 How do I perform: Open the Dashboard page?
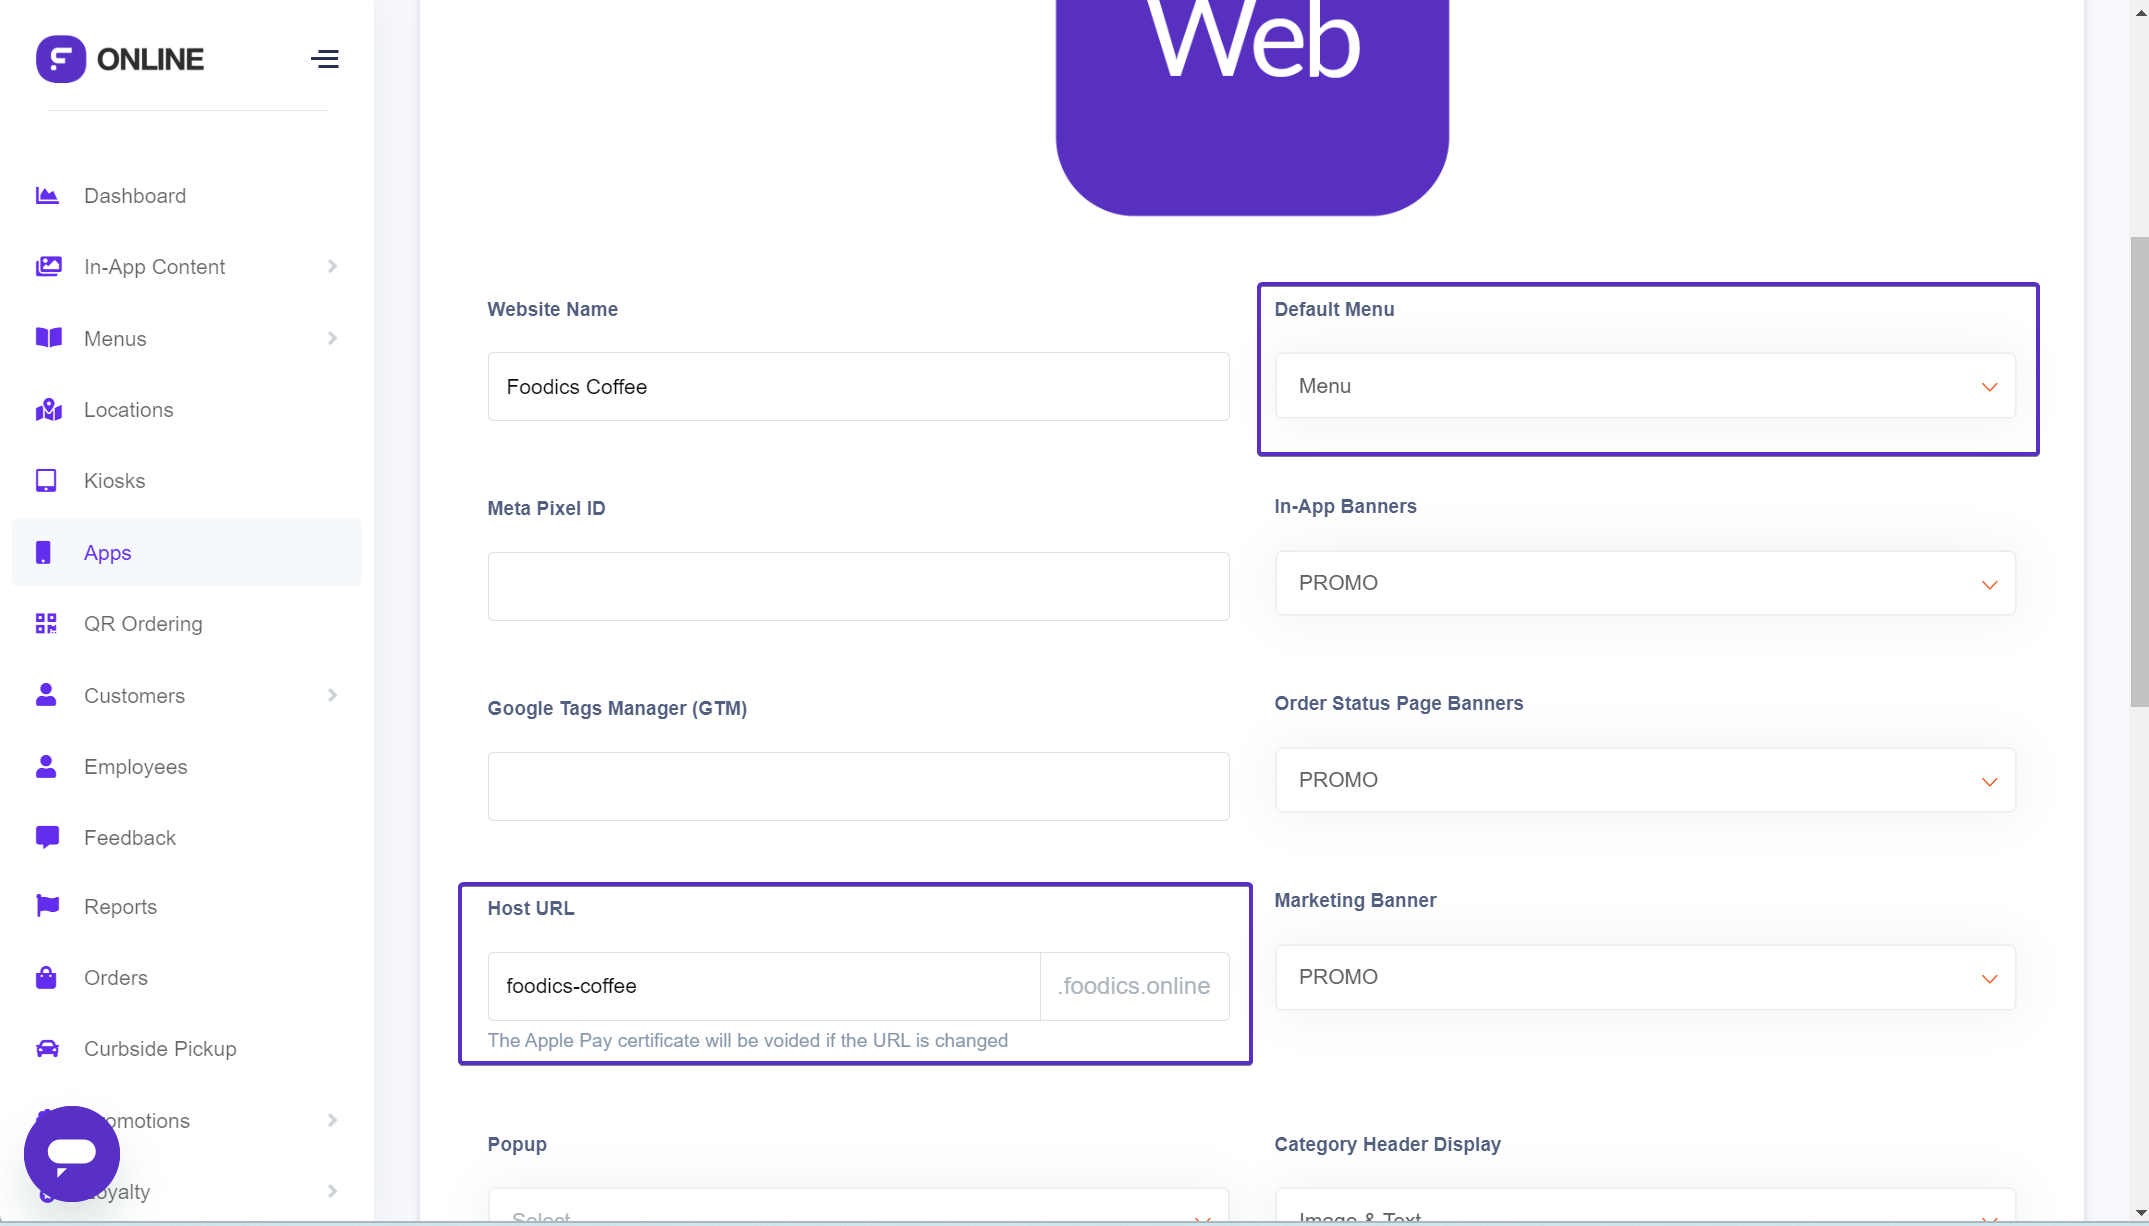[135, 196]
